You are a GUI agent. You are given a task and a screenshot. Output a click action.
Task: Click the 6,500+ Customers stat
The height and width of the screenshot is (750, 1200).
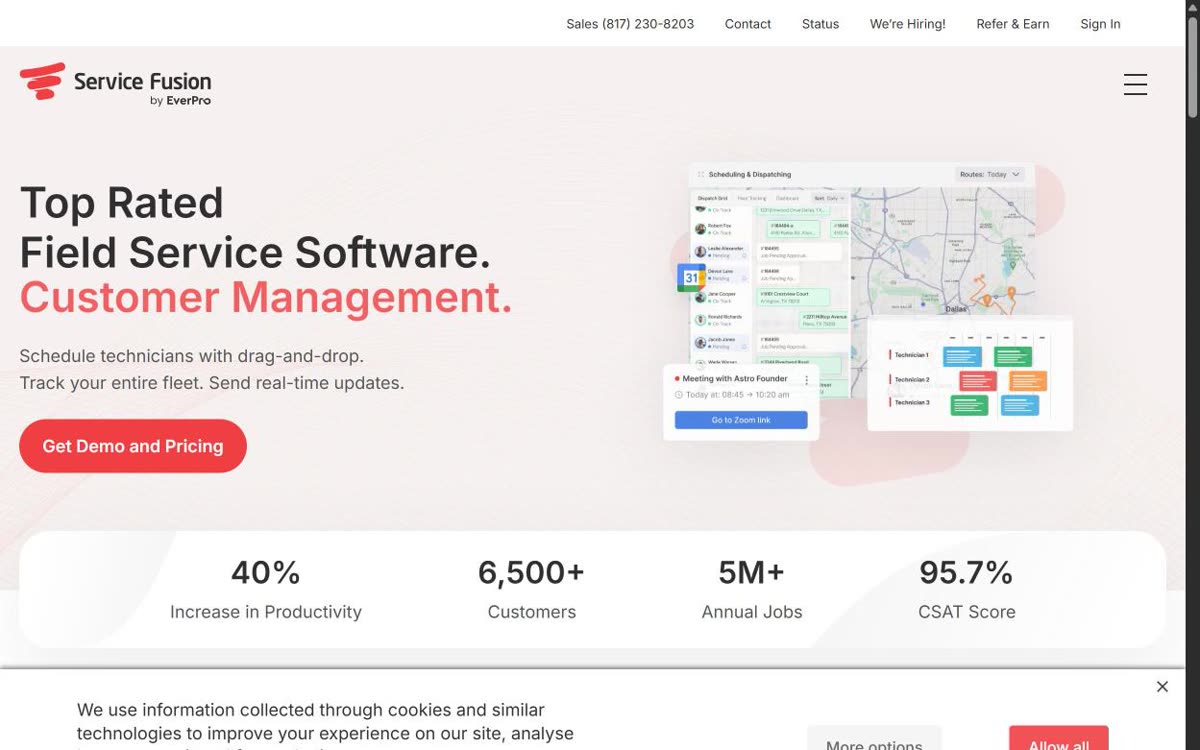pyautogui.click(x=531, y=590)
